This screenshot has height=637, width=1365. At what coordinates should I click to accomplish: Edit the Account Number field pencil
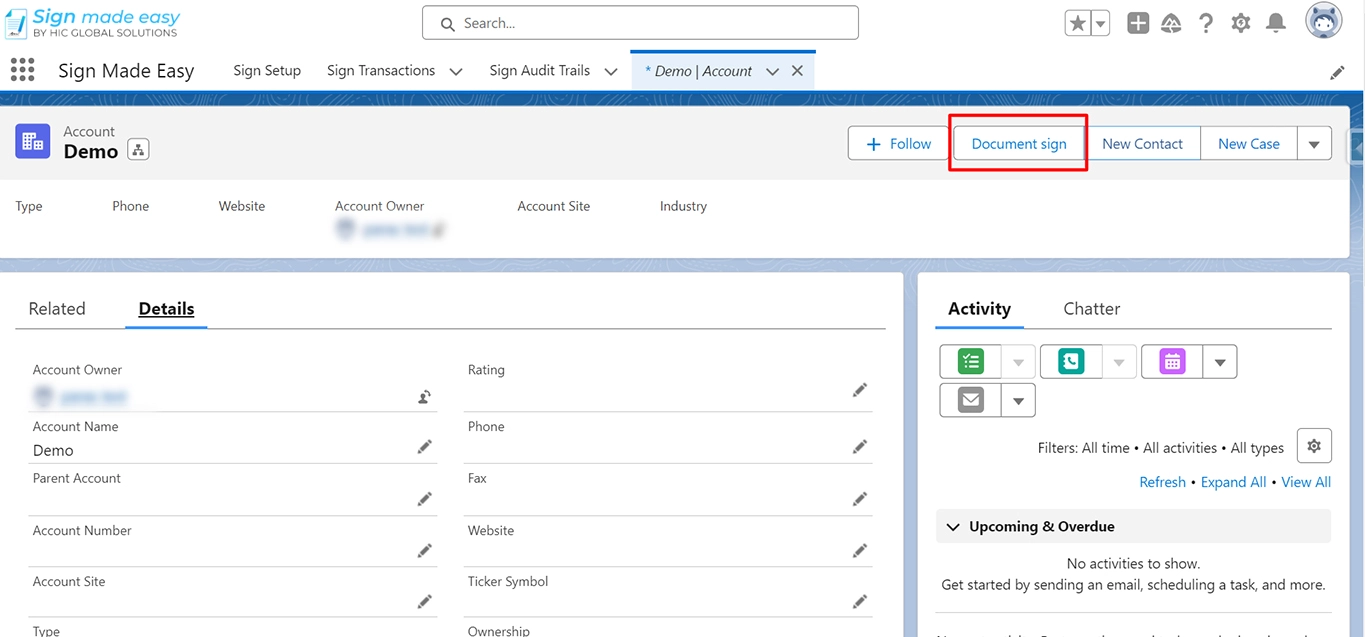[425, 550]
